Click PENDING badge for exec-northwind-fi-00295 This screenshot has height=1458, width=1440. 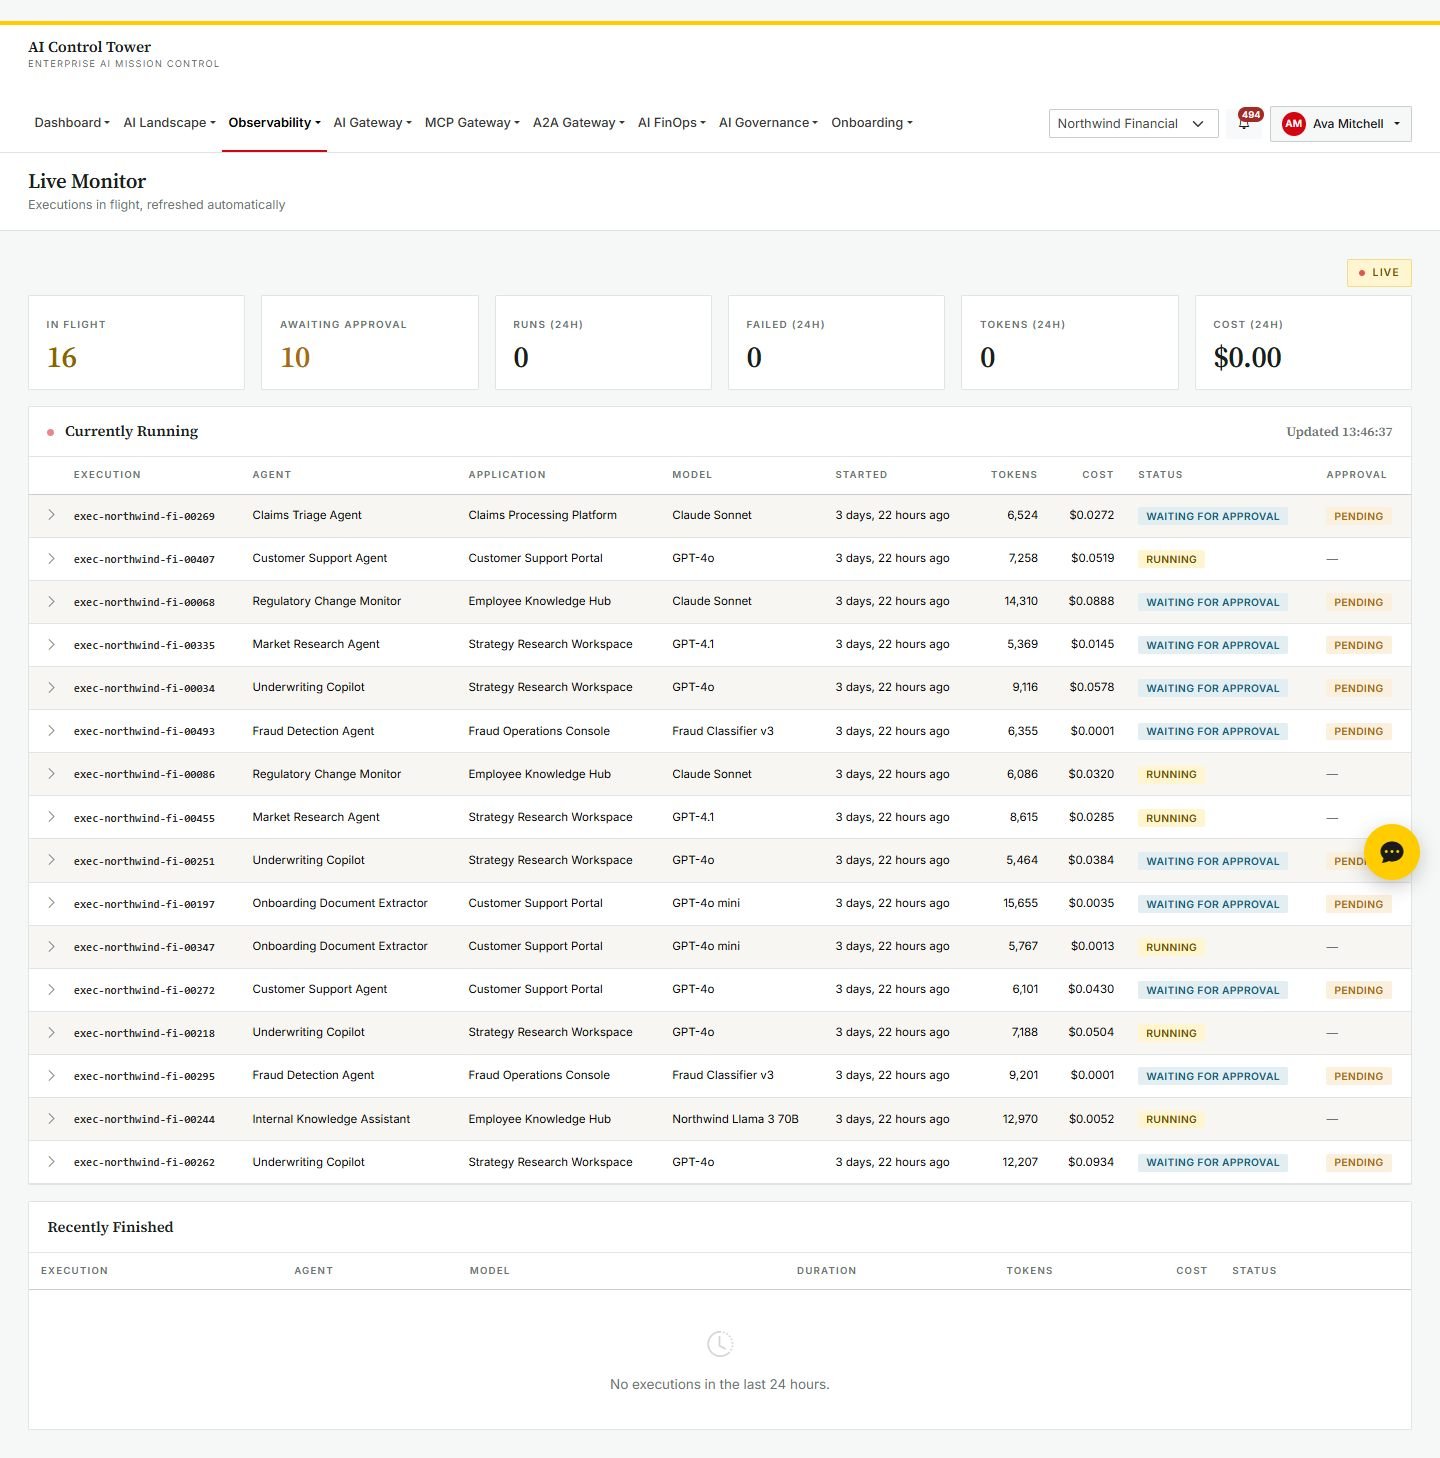point(1358,1076)
